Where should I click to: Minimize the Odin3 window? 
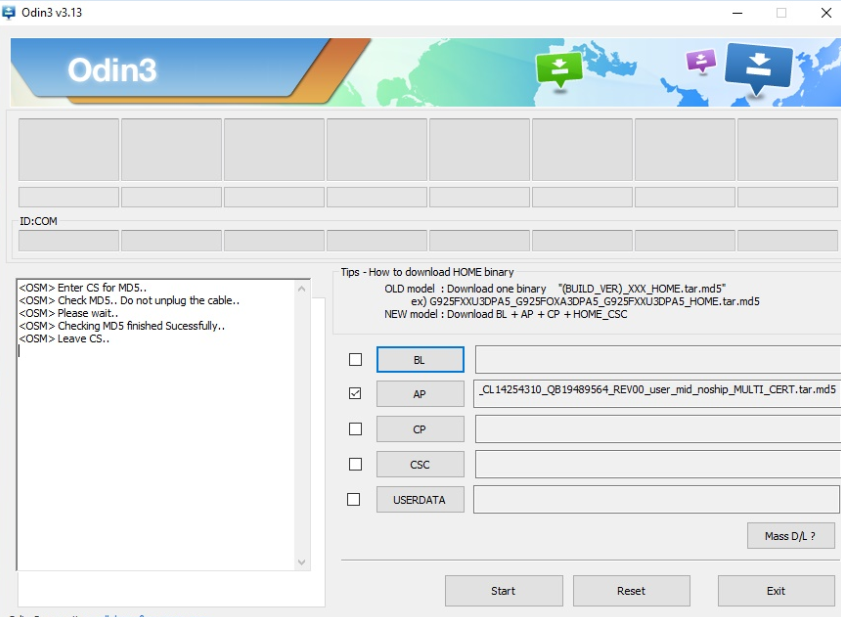737,13
